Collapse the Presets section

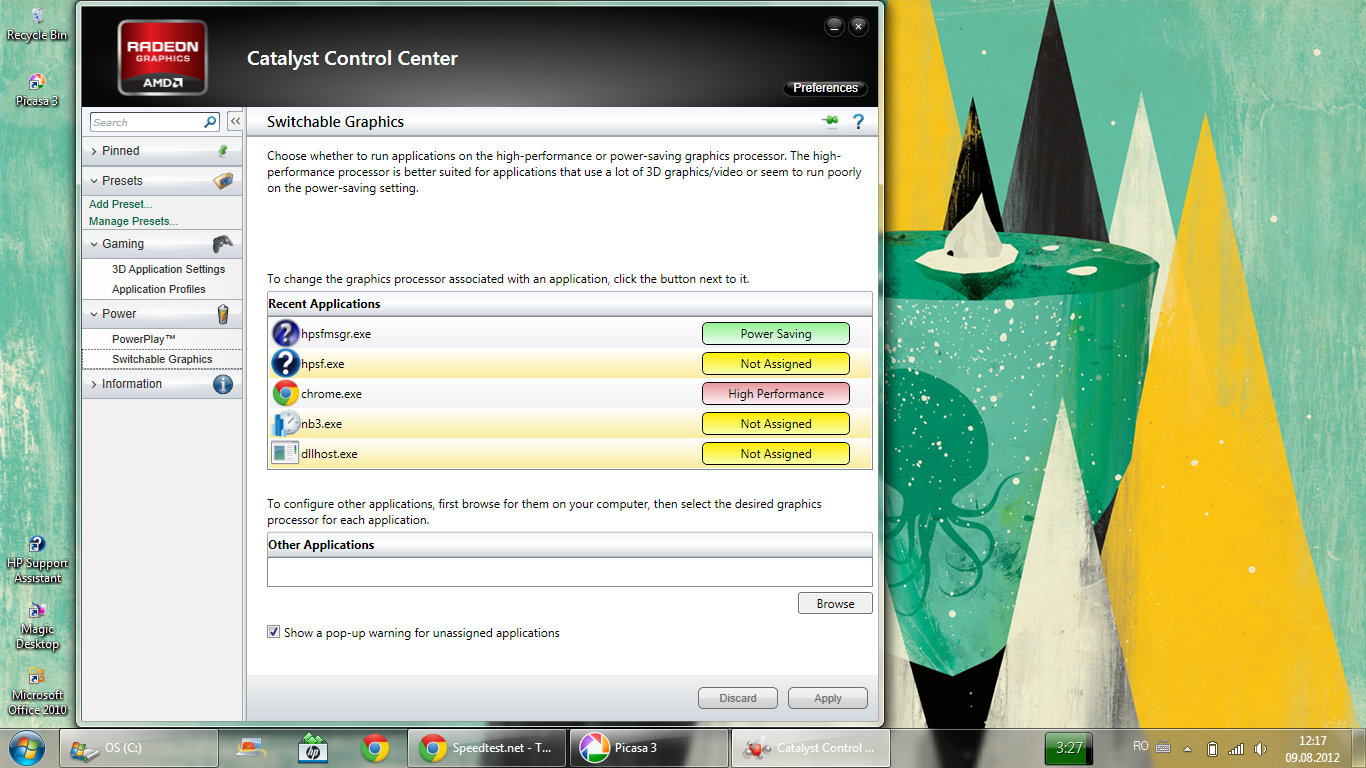point(162,181)
